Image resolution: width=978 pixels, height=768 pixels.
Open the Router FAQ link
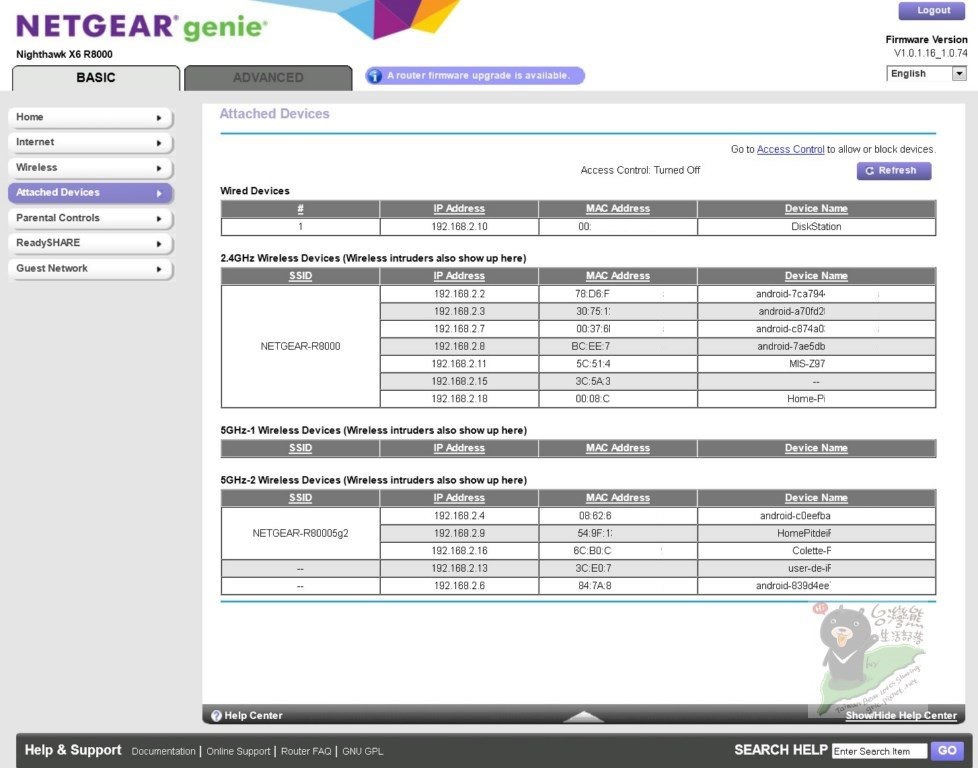coord(306,751)
